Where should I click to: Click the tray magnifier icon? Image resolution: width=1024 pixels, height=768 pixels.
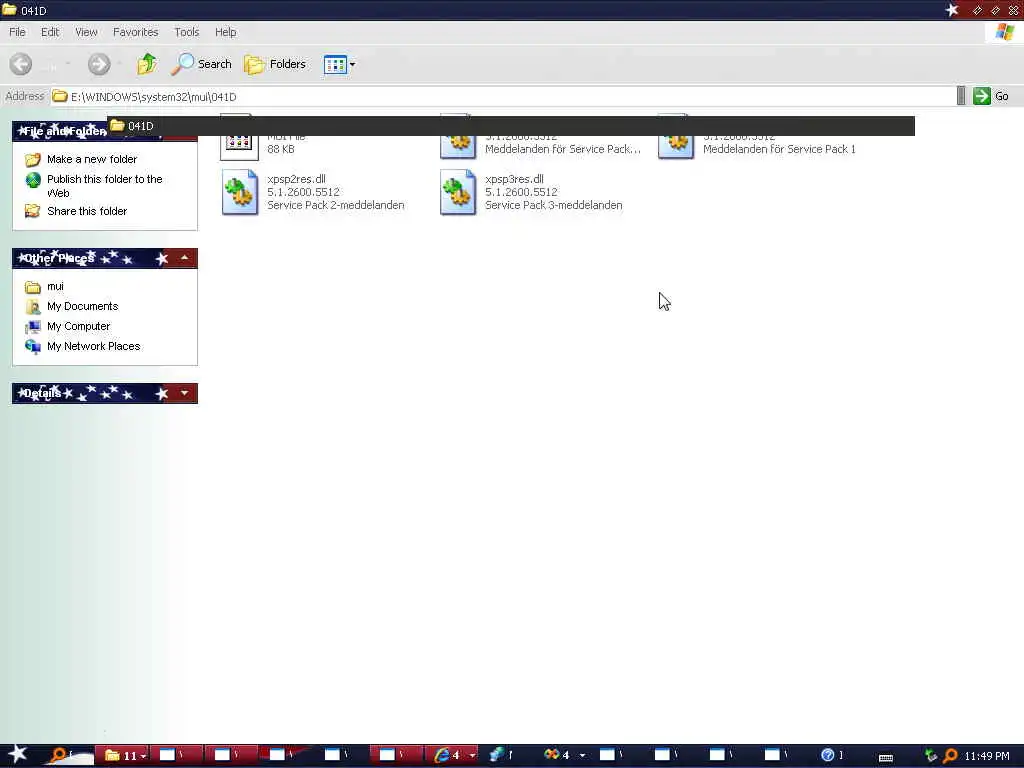tap(950, 756)
